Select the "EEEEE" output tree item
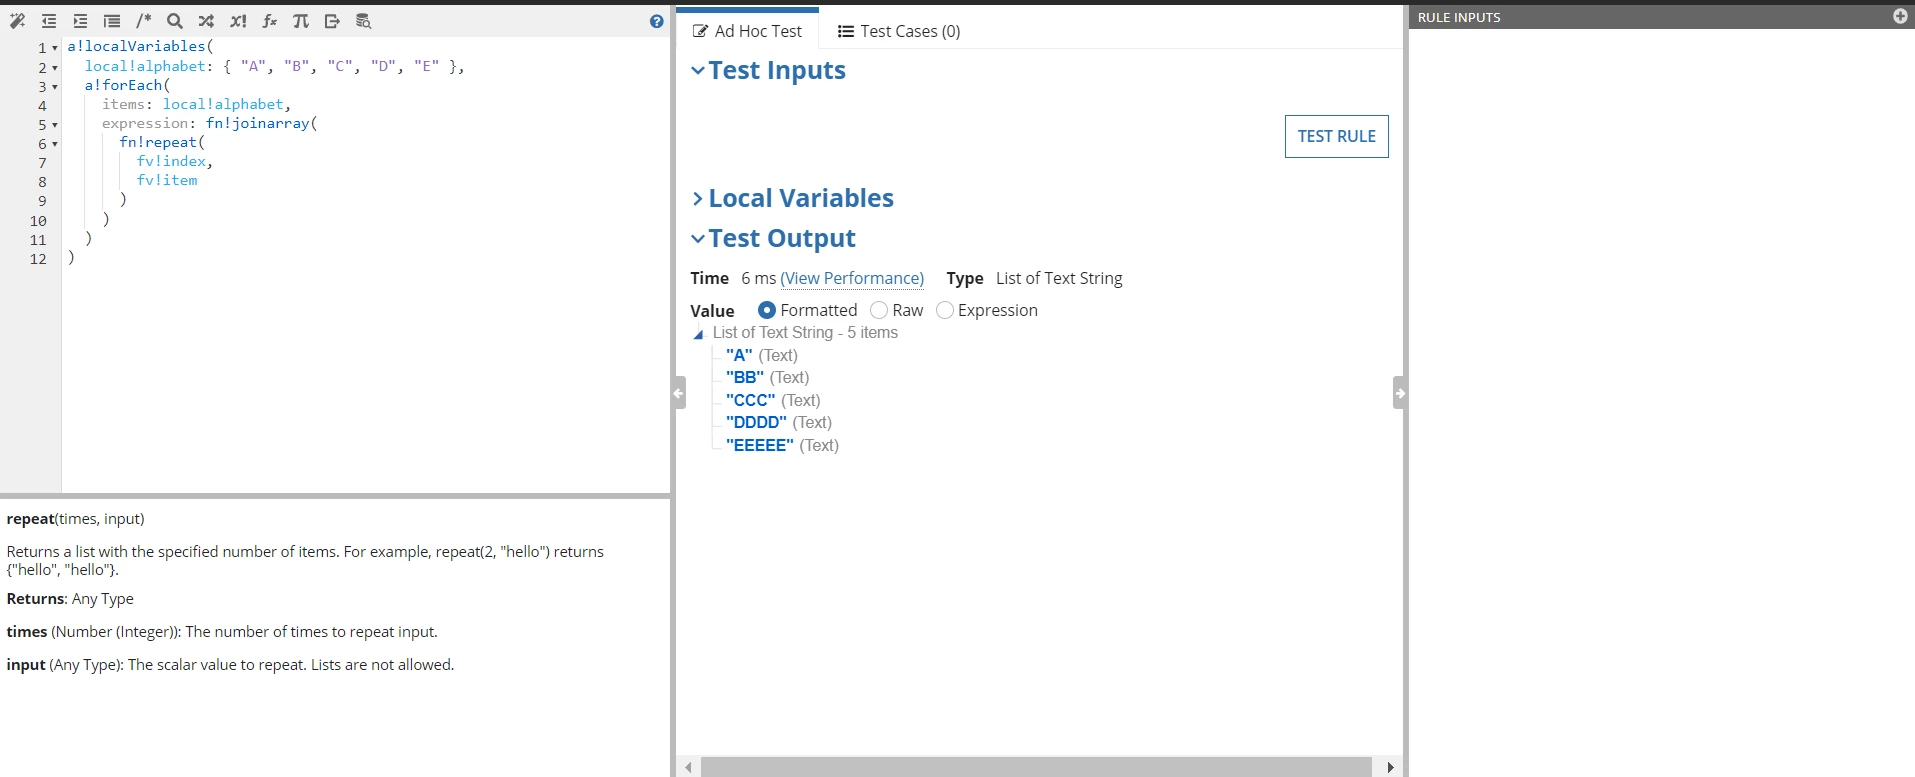 782,445
